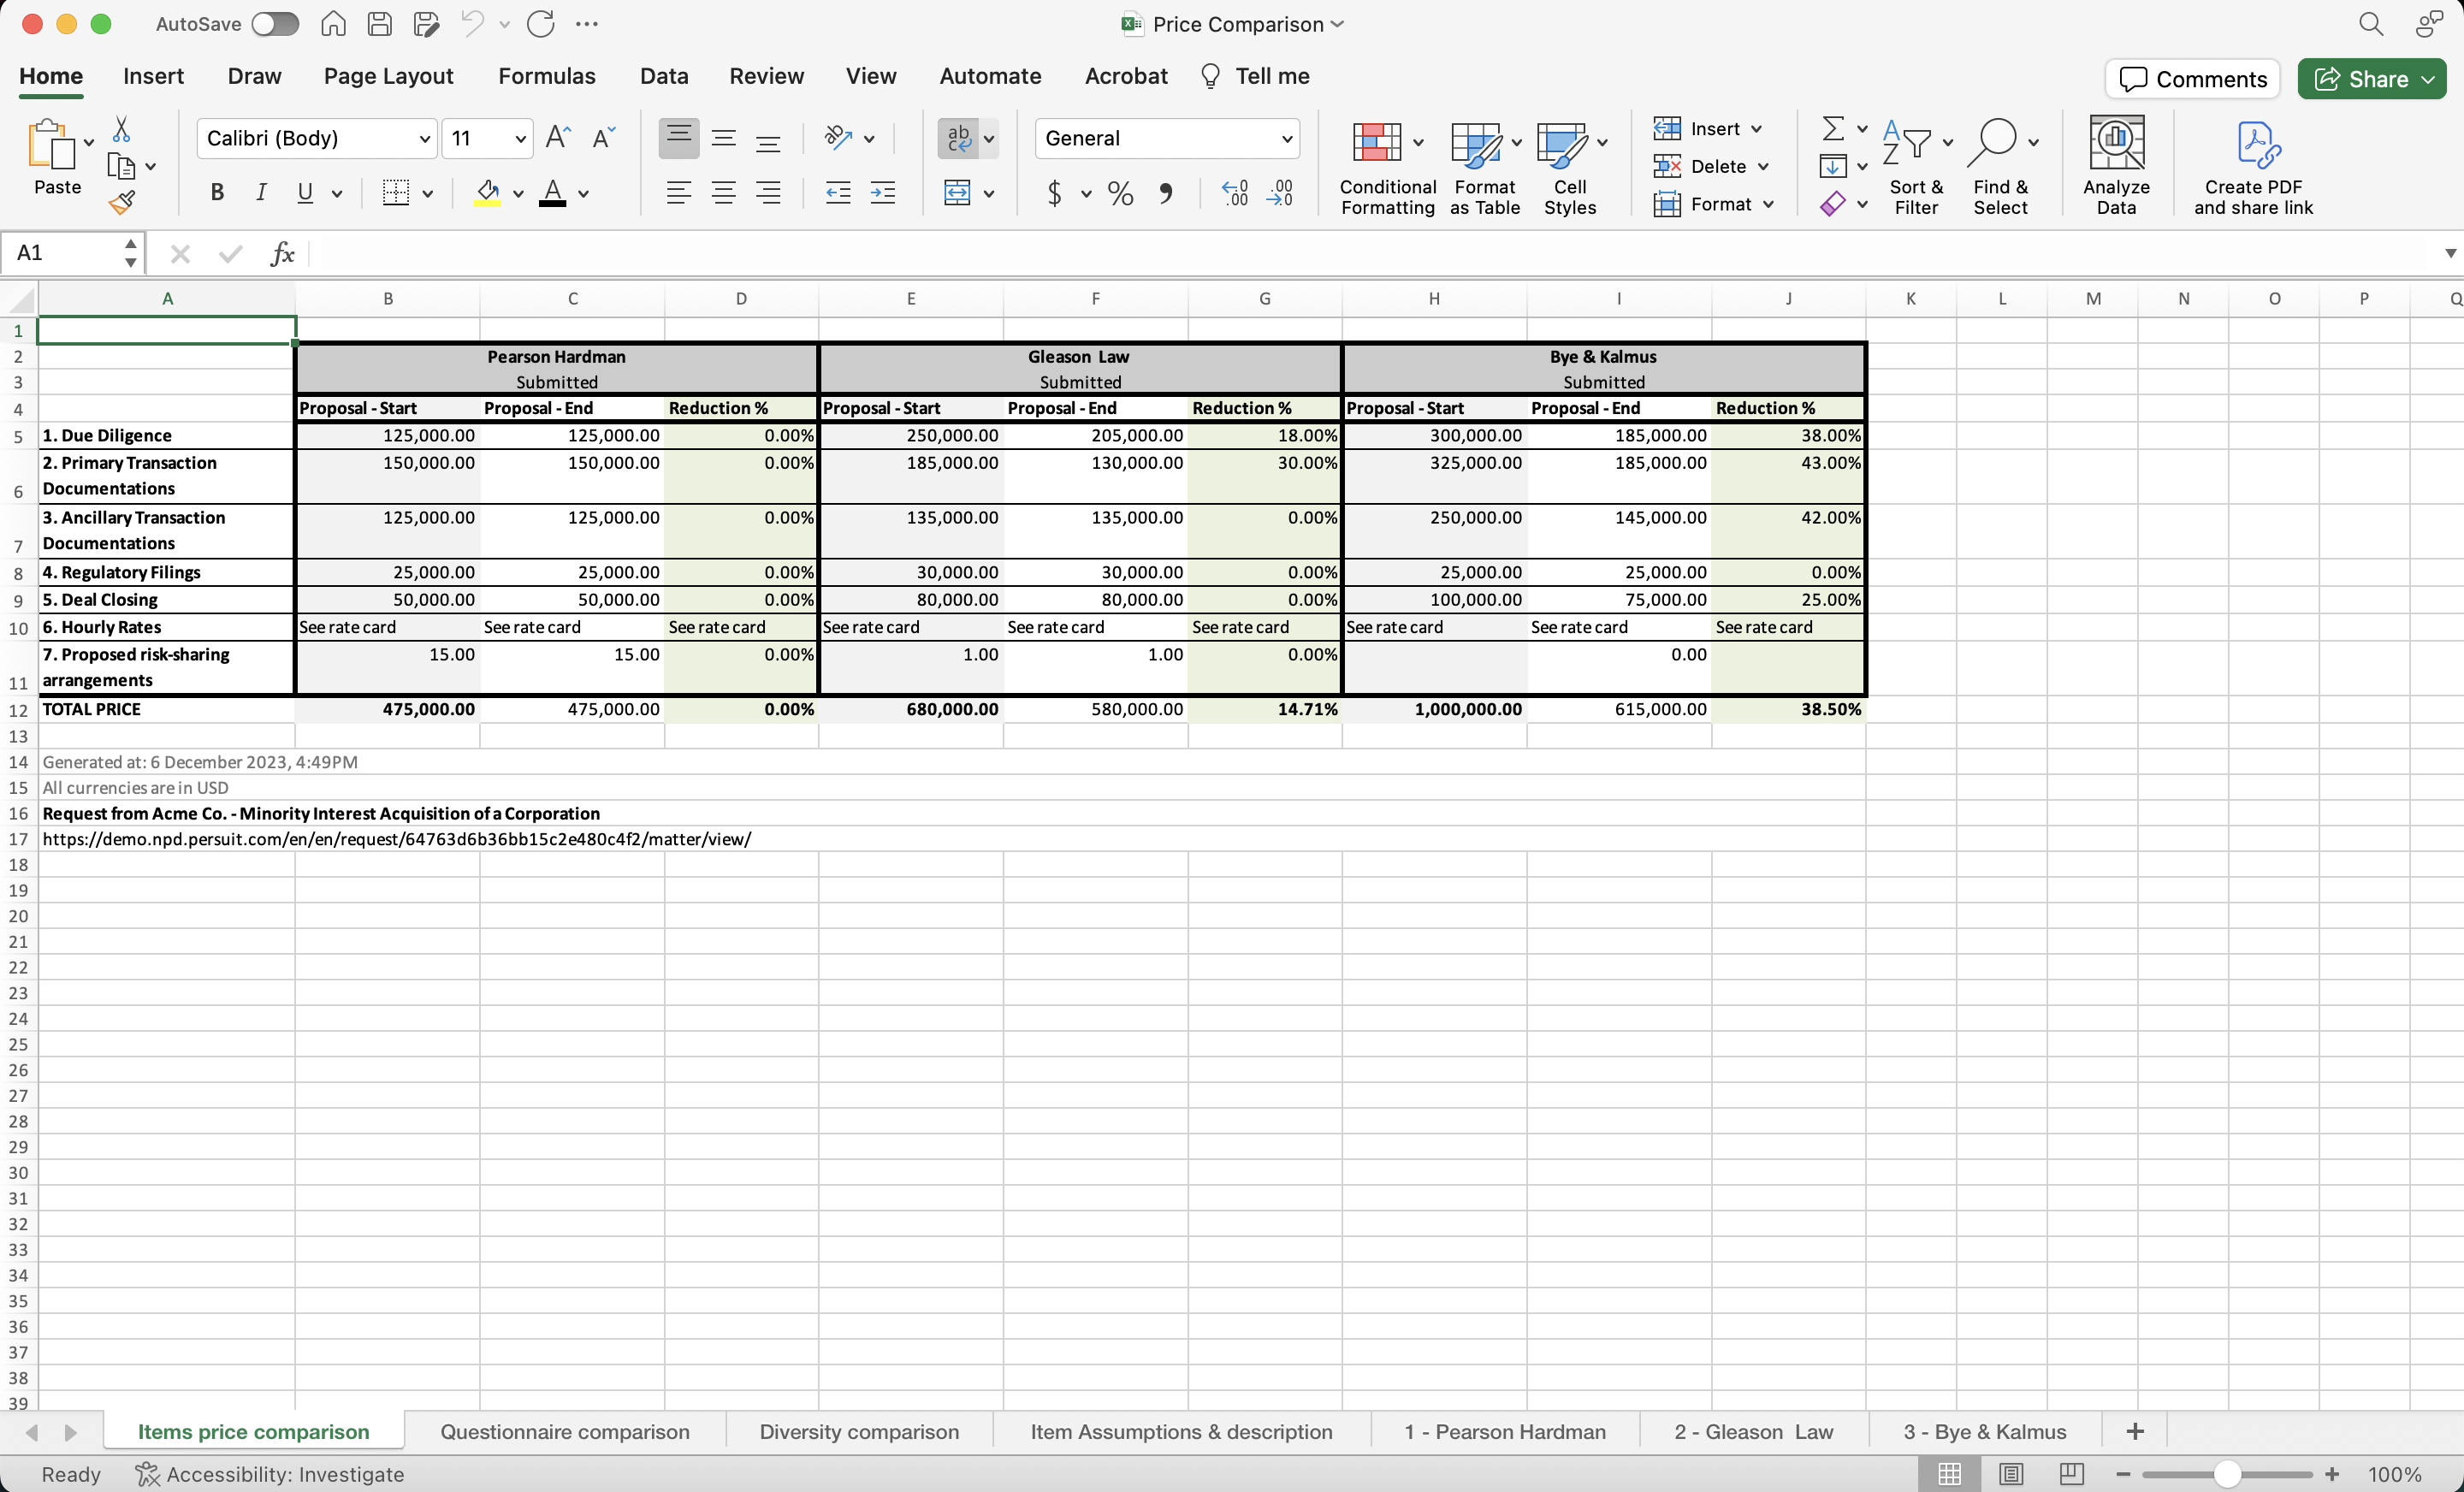Click the Cut scissors icon
The image size is (2464, 1492).
(121, 129)
